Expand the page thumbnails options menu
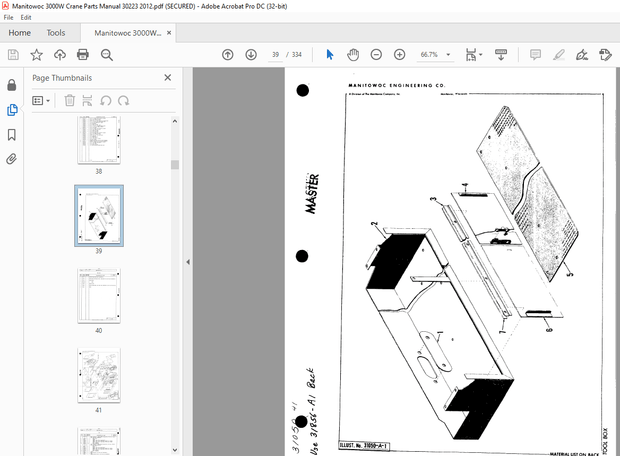 point(41,100)
